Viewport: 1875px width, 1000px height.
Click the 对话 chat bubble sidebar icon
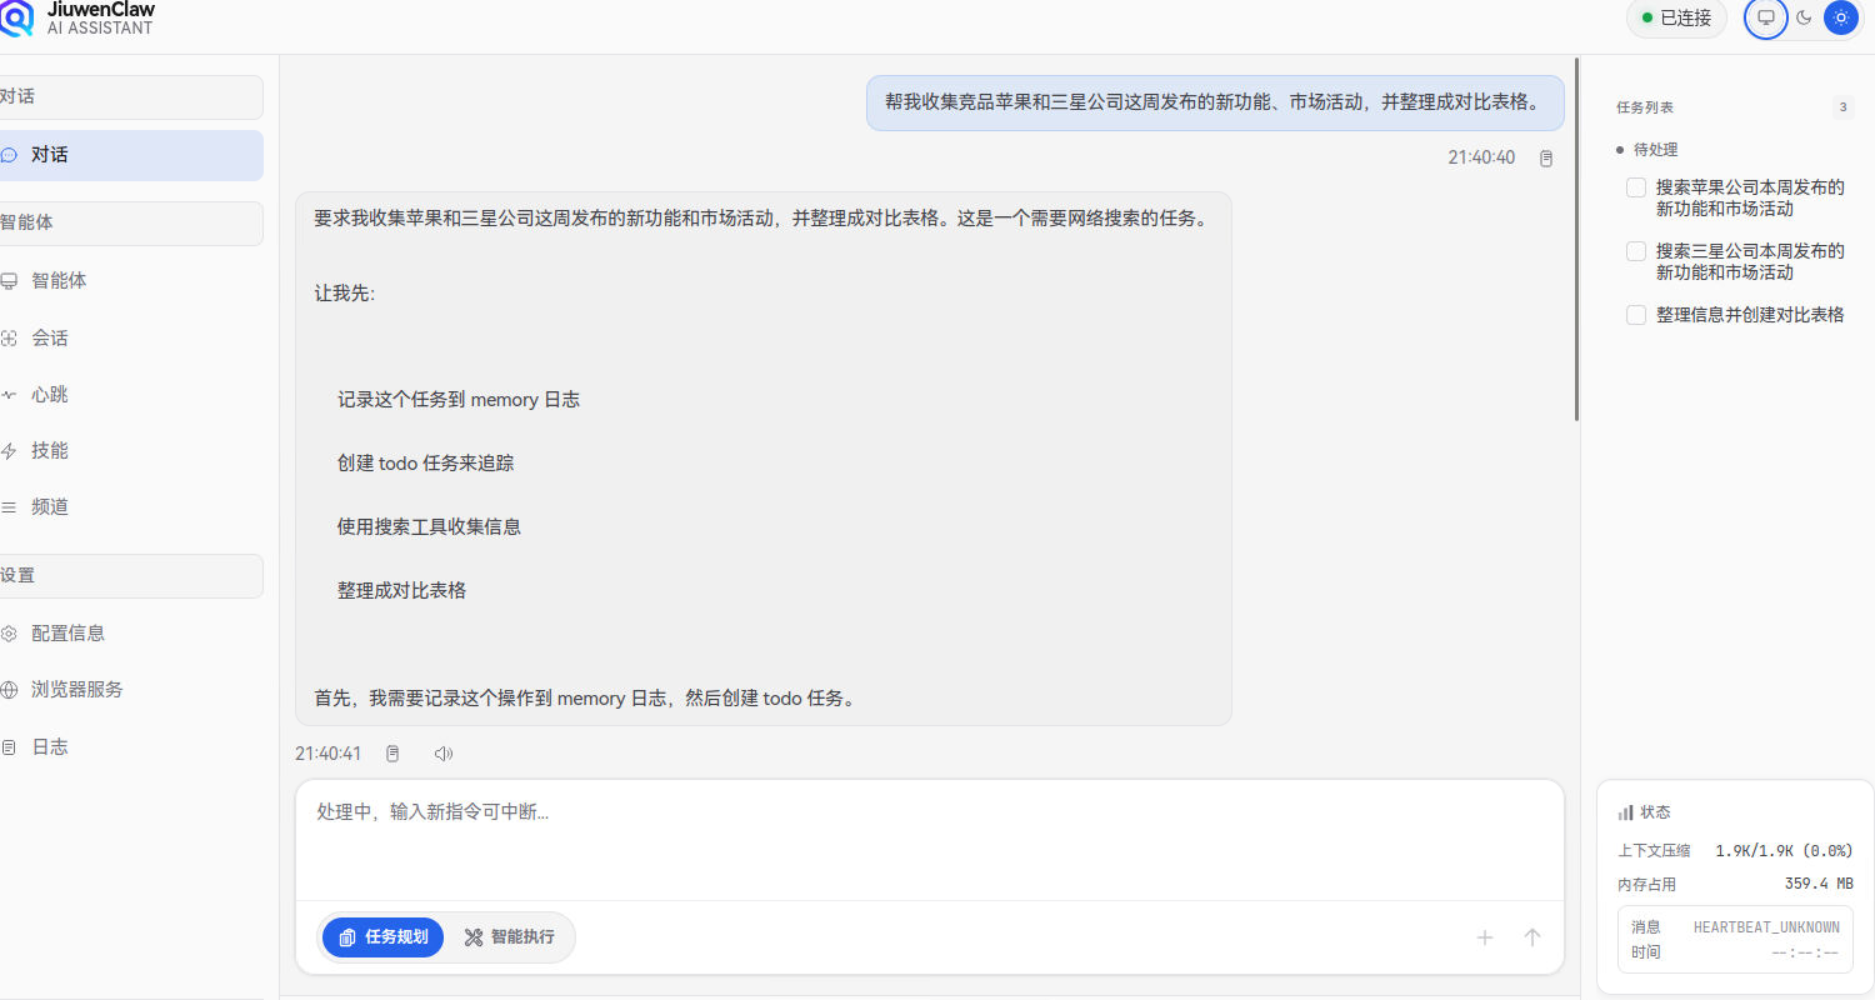click(x=9, y=155)
